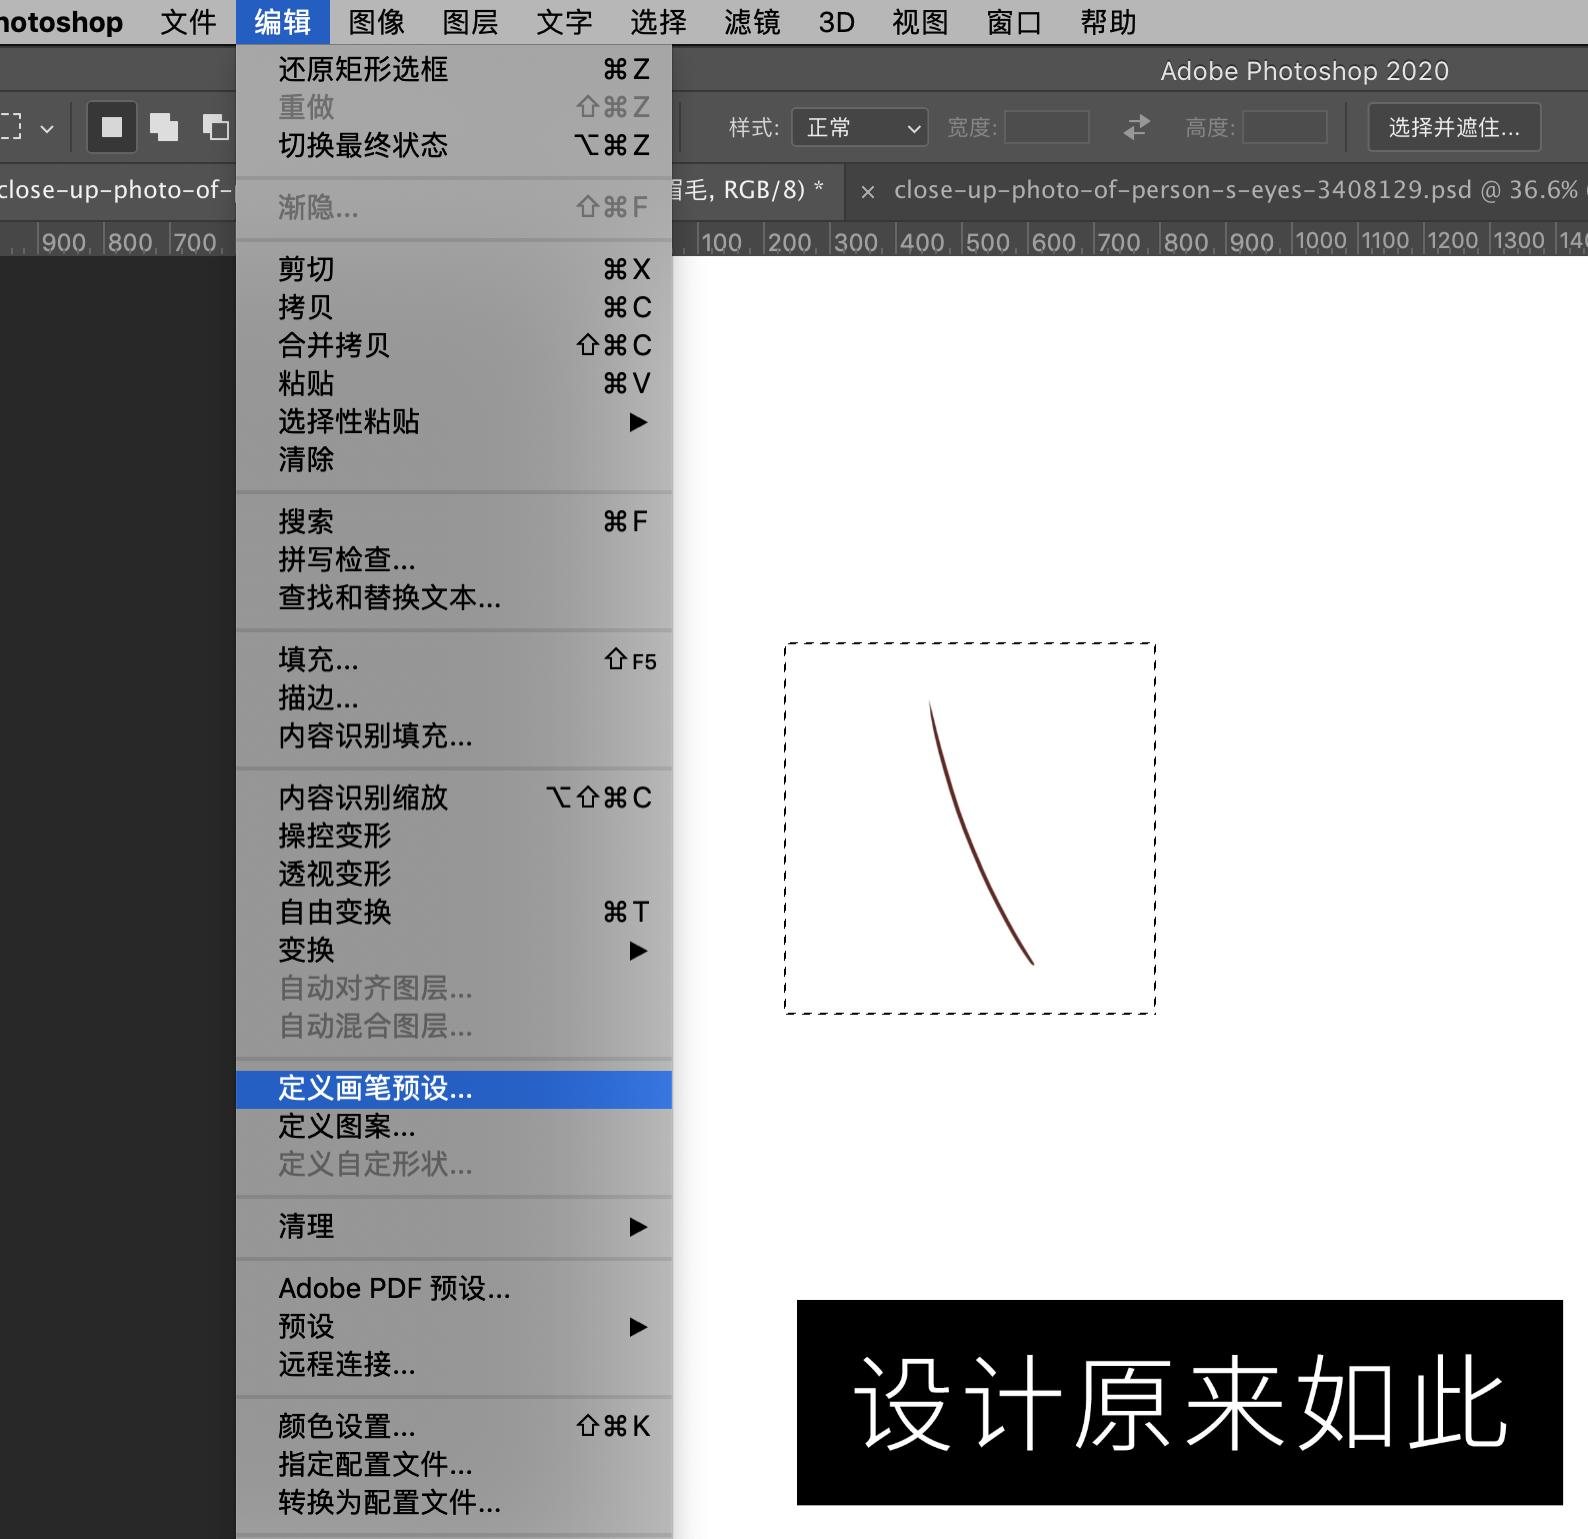Choose 透视变形 menu item
The width and height of the screenshot is (1588, 1539).
point(454,874)
